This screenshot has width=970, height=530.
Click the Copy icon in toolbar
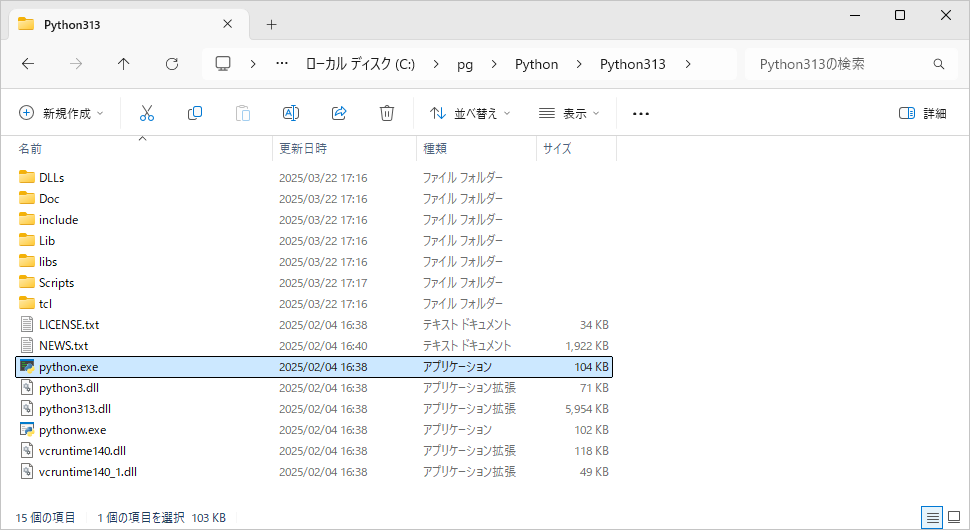[x=195, y=113]
